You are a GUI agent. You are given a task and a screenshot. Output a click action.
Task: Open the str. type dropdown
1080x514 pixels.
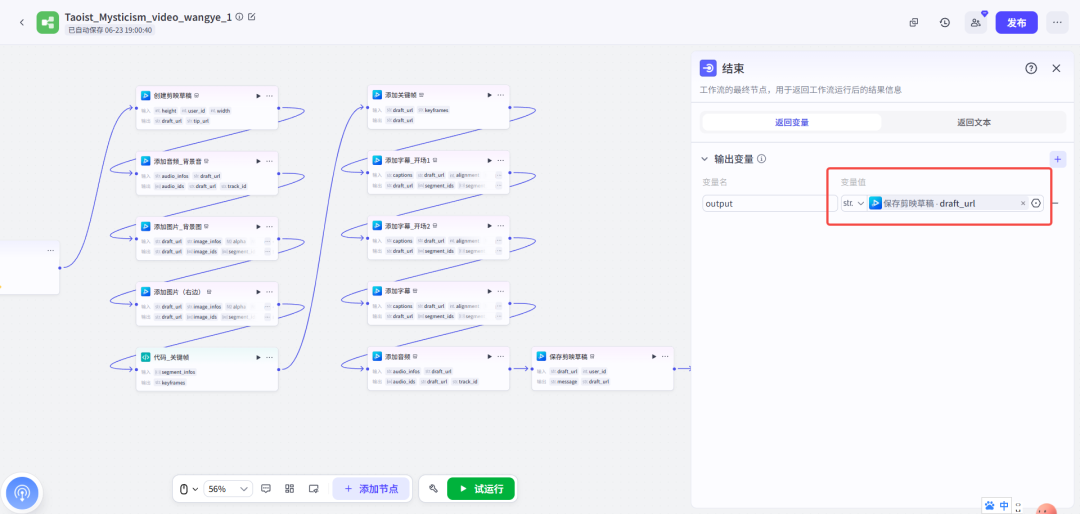pyautogui.click(x=854, y=203)
